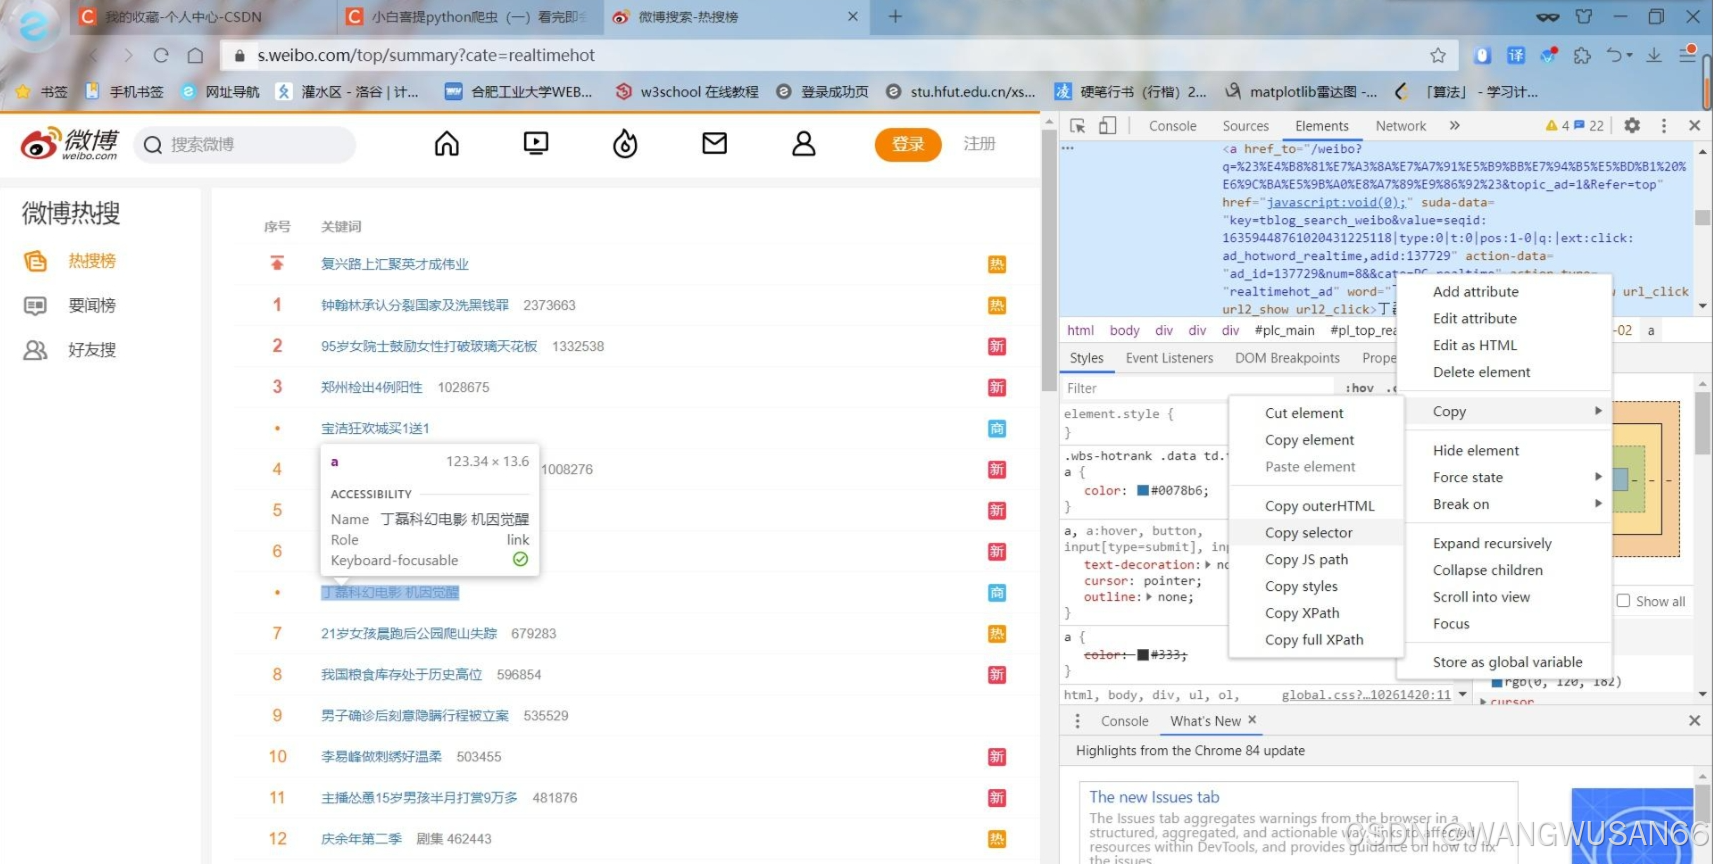Image resolution: width=1713 pixels, height=864 pixels.
Task: Expand the Copy submenu arrow
Action: [x=1598, y=411]
